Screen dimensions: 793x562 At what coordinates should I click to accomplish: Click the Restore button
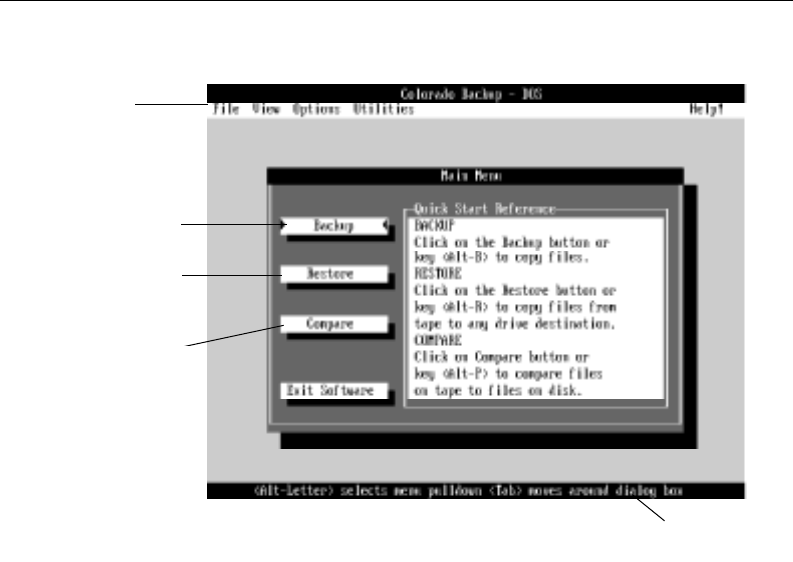(x=334, y=274)
